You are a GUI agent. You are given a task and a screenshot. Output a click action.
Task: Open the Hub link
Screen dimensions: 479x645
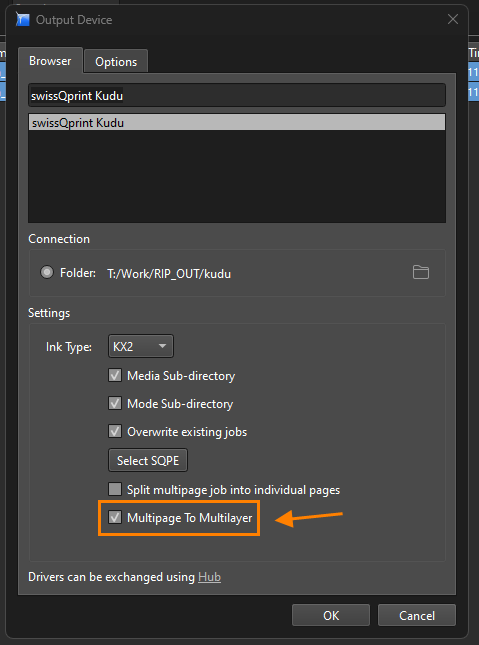(x=209, y=577)
